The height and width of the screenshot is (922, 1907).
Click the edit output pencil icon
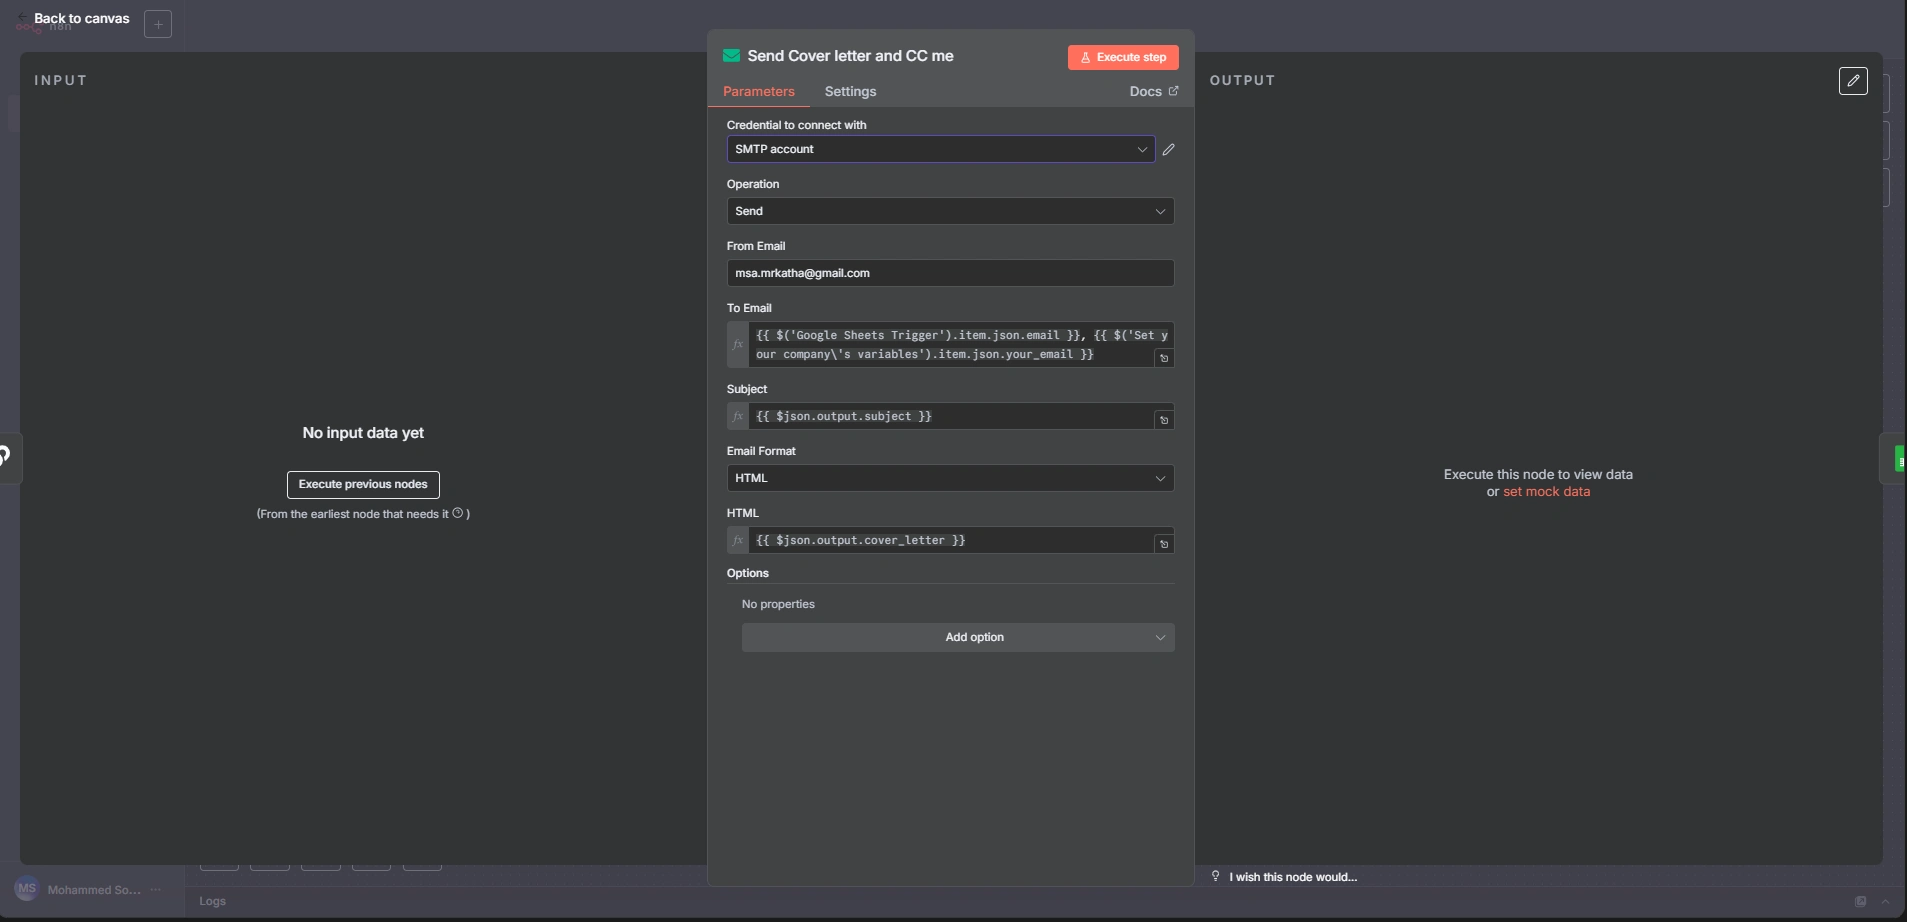click(x=1852, y=81)
